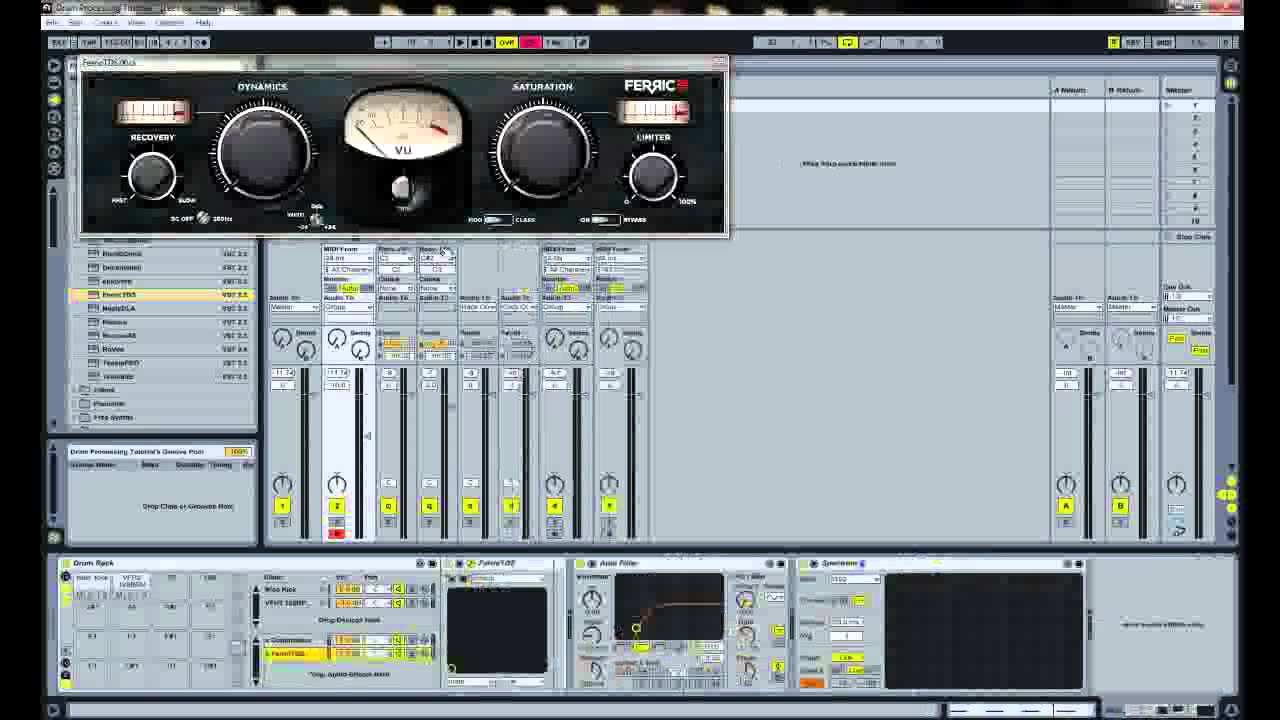This screenshot has width=1280, height=720.
Task: Open the View menu
Action: click(137, 22)
